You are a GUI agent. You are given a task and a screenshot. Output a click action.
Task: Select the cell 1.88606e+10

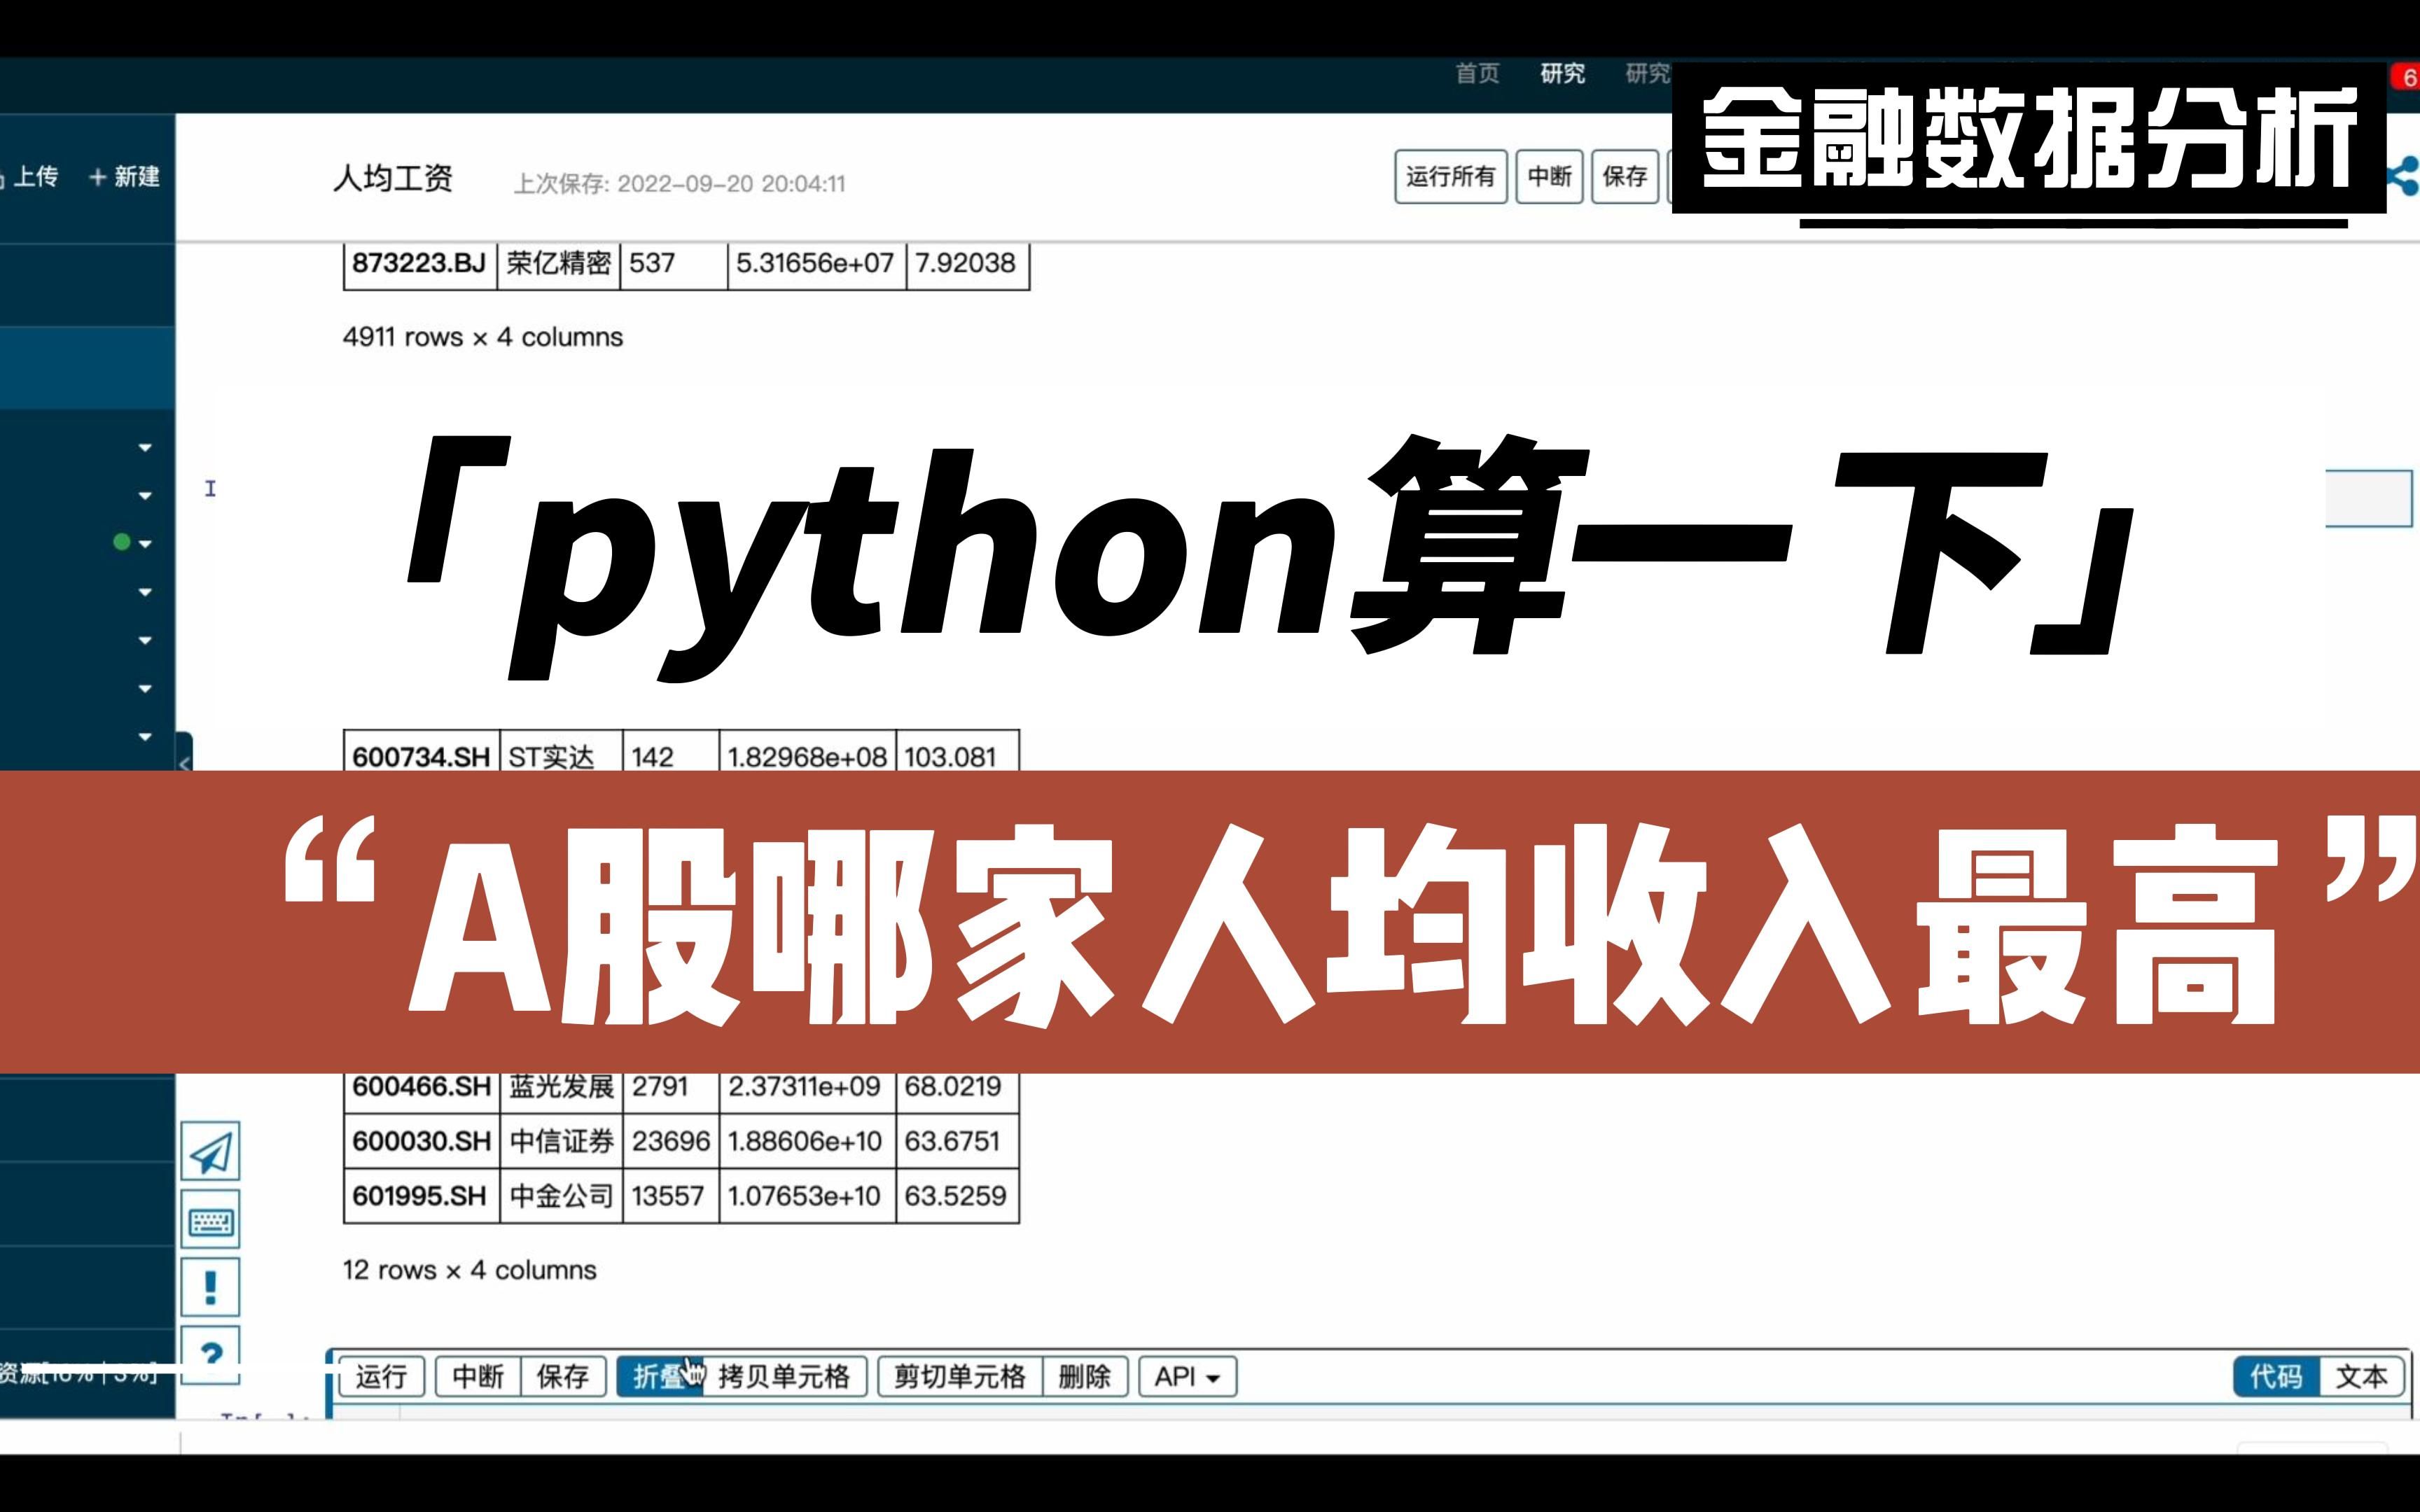(x=807, y=1141)
